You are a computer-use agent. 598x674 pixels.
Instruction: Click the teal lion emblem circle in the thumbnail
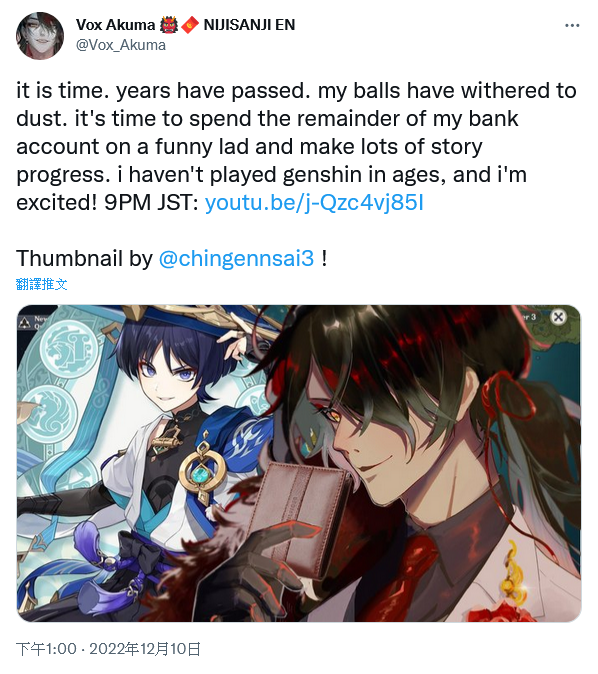tap(69, 349)
